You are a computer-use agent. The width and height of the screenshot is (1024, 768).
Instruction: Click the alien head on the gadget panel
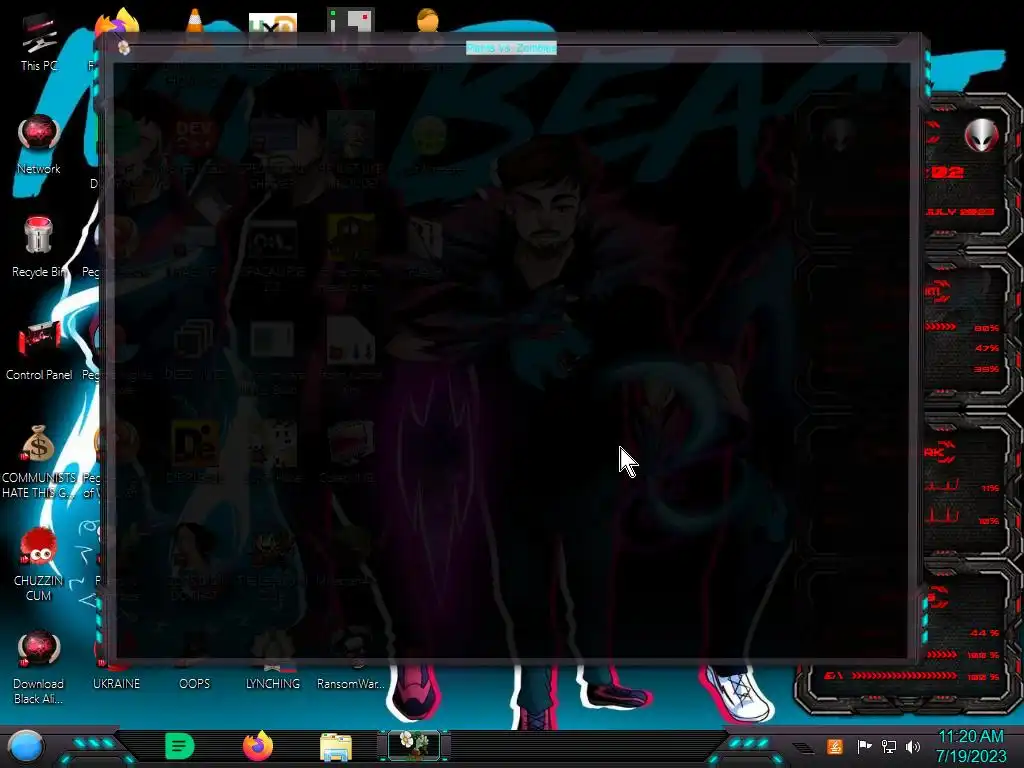(x=982, y=136)
